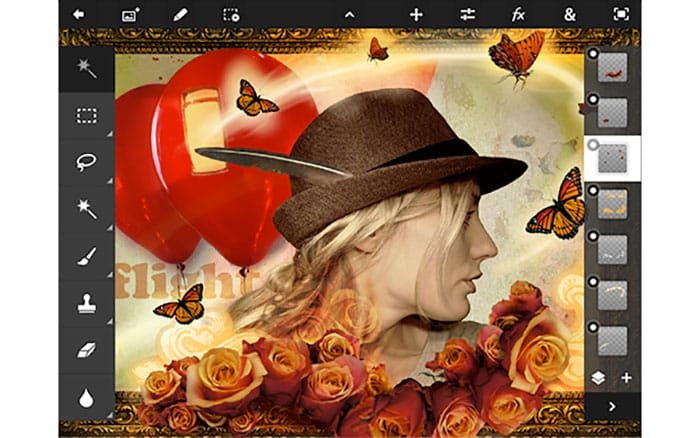
Task: Choose the Paint Brush tool
Action: tap(87, 255)
